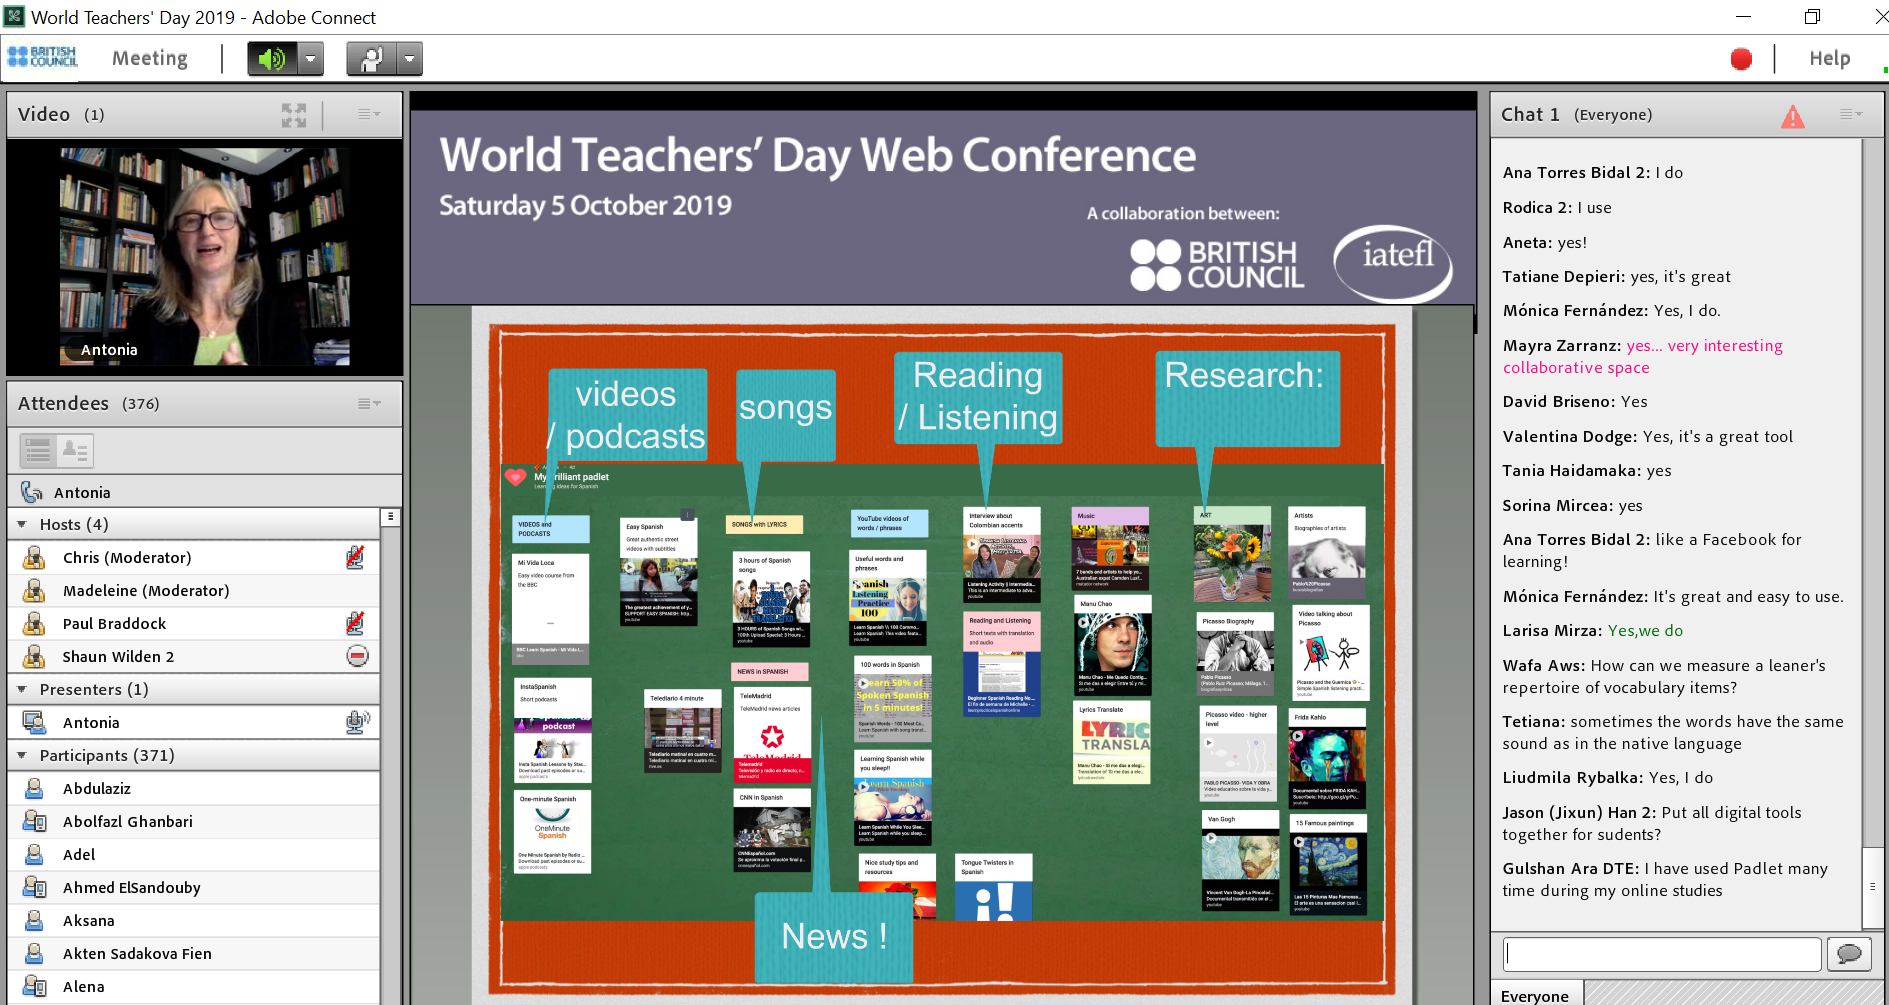Open the Attendees pod options menu
This screenshot has height=1005, width=1889.
coord(369,404)
